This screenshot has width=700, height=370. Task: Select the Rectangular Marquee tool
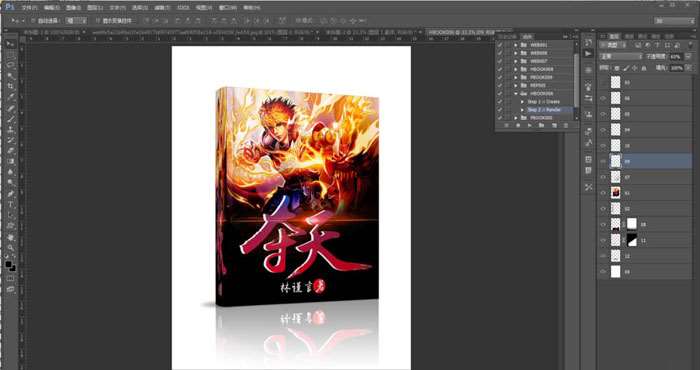click(10, 54)
